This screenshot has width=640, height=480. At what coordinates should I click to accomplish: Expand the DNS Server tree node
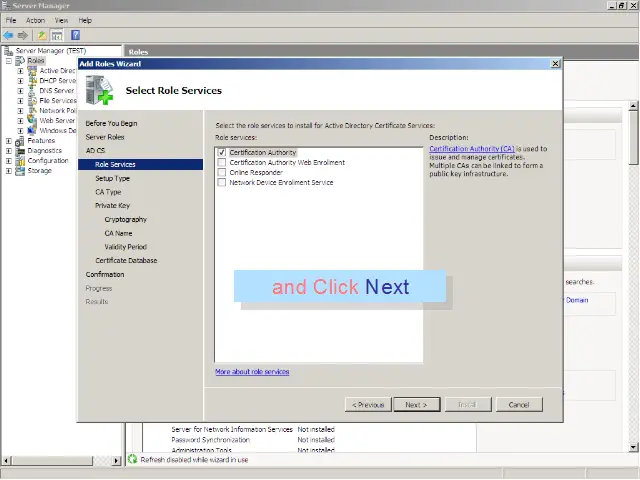20,91
